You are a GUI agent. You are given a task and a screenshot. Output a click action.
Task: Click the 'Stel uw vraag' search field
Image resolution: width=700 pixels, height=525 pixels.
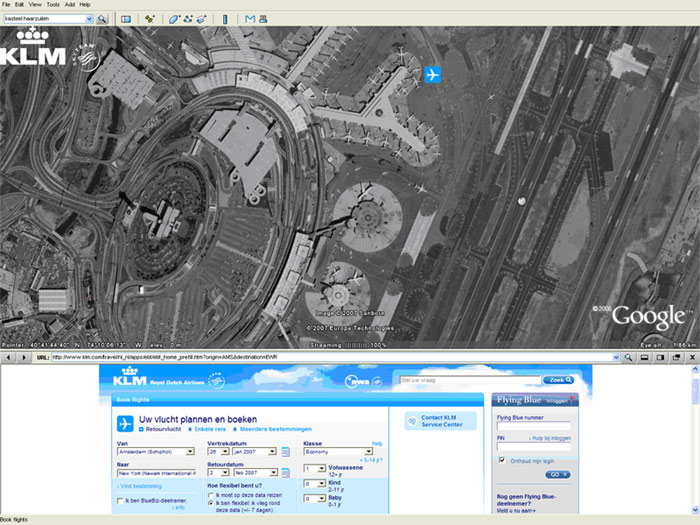(x=470, y=380)
